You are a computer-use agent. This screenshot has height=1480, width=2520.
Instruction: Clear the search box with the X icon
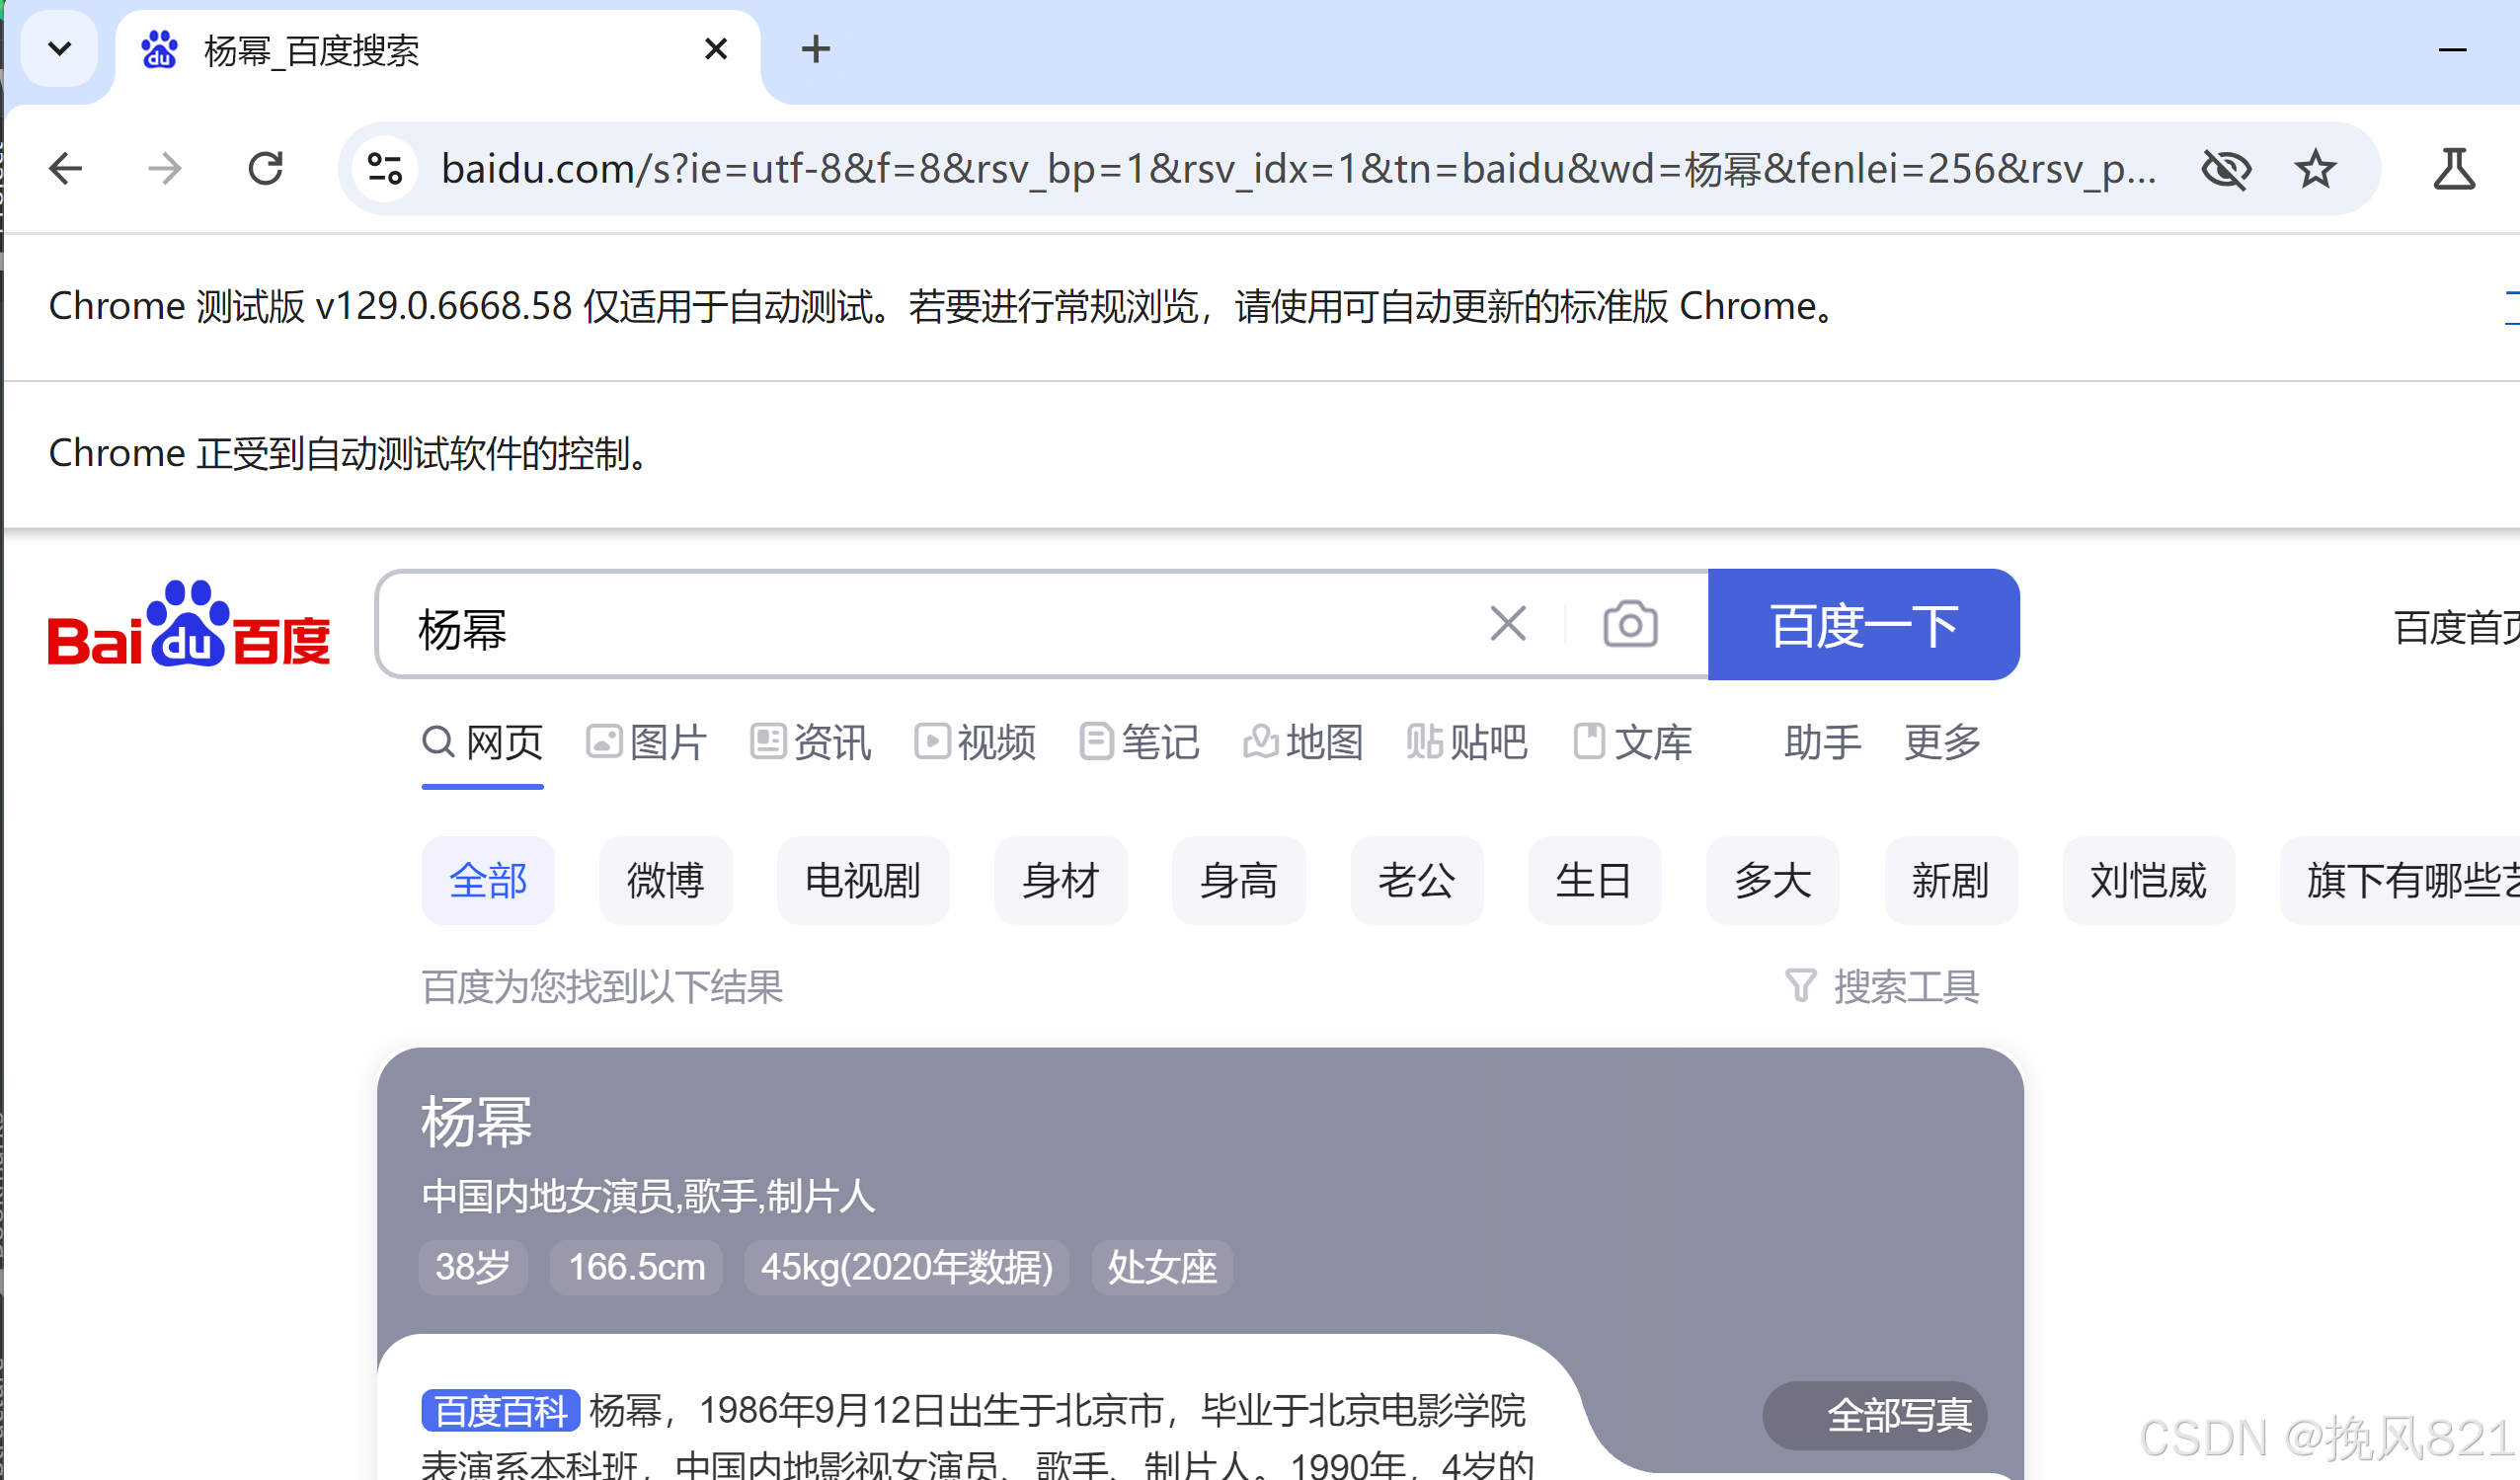click(x=1507, y=624)
